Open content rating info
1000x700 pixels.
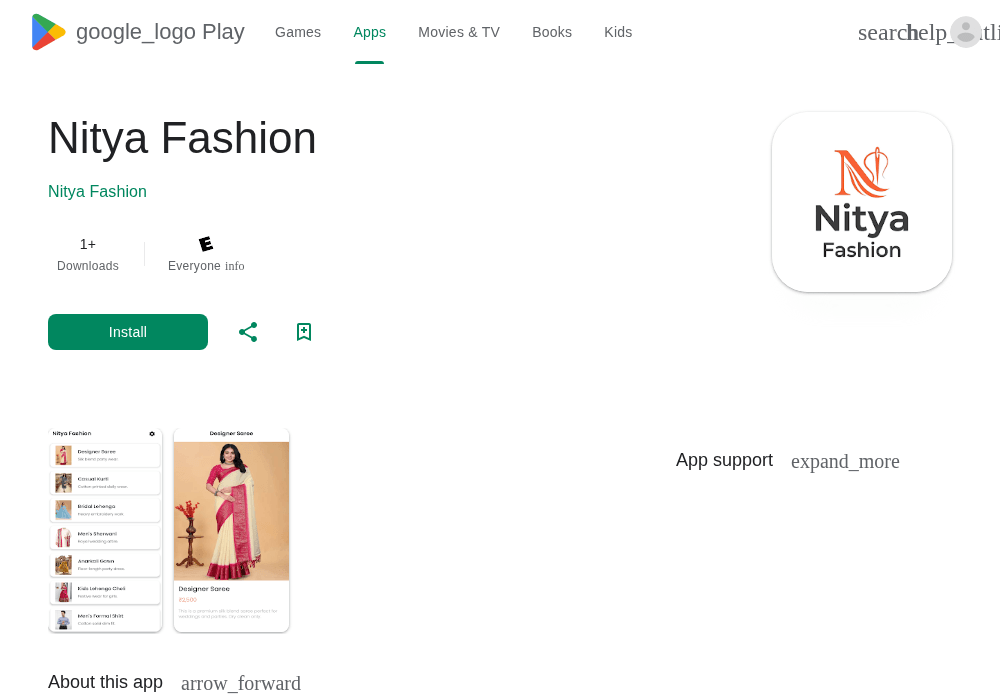[235, 266]
